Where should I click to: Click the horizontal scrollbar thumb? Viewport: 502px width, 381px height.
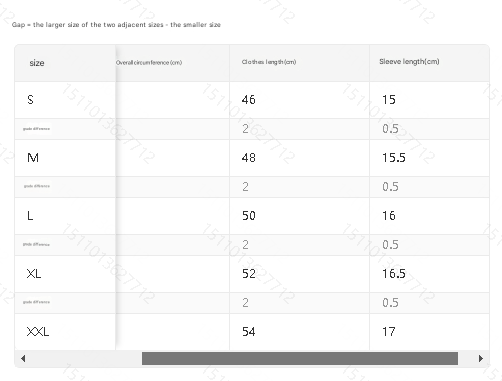pos(300,359)
